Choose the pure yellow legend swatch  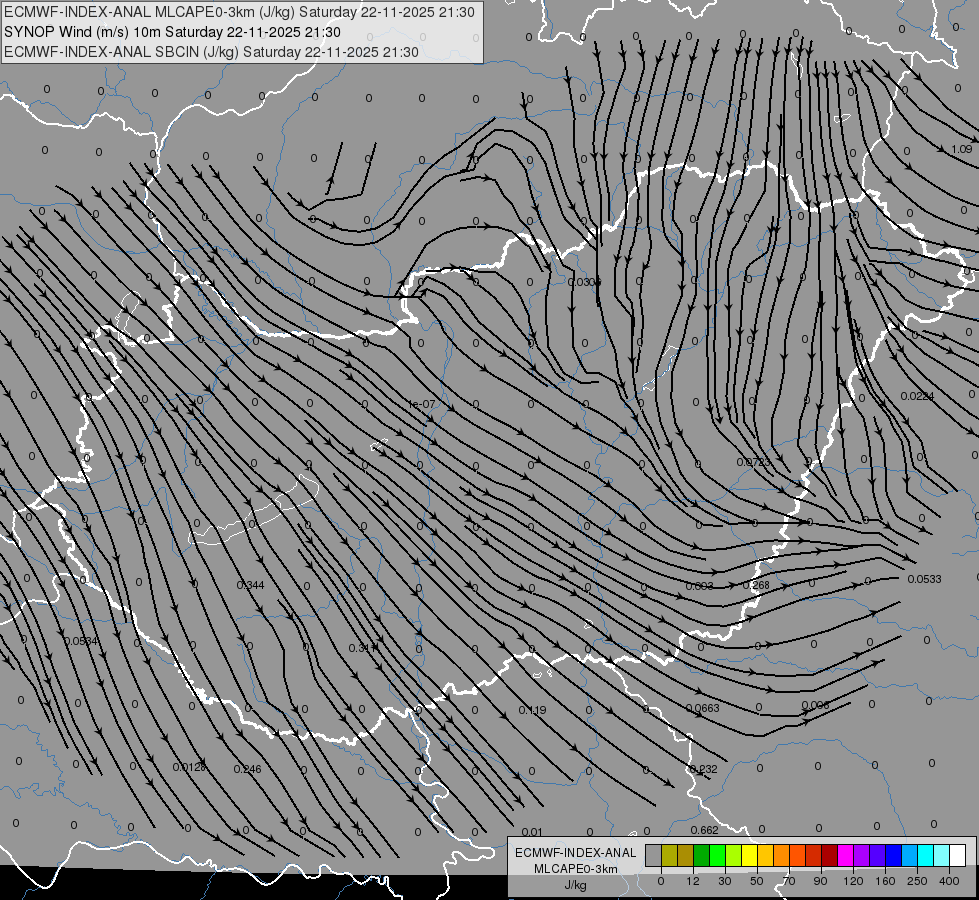pos(749,856)
